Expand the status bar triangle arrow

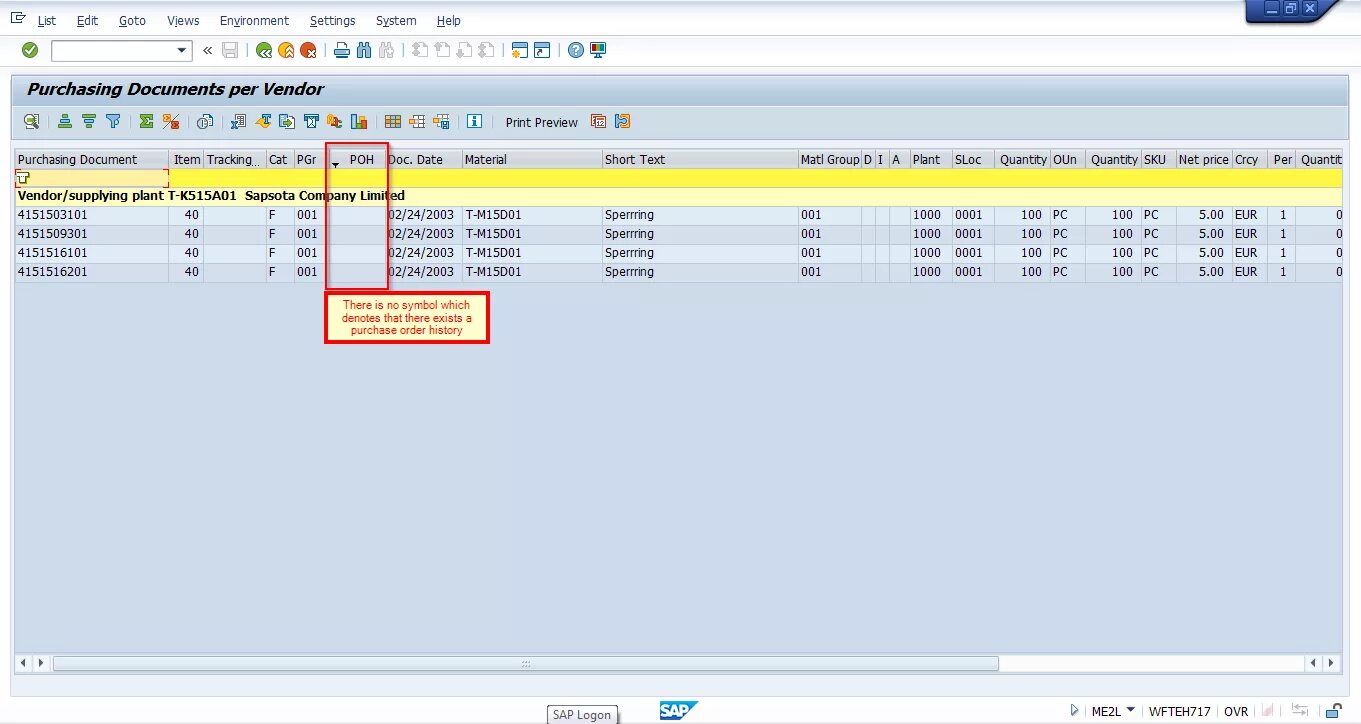pyautogui.click(x=1074, y=711)
